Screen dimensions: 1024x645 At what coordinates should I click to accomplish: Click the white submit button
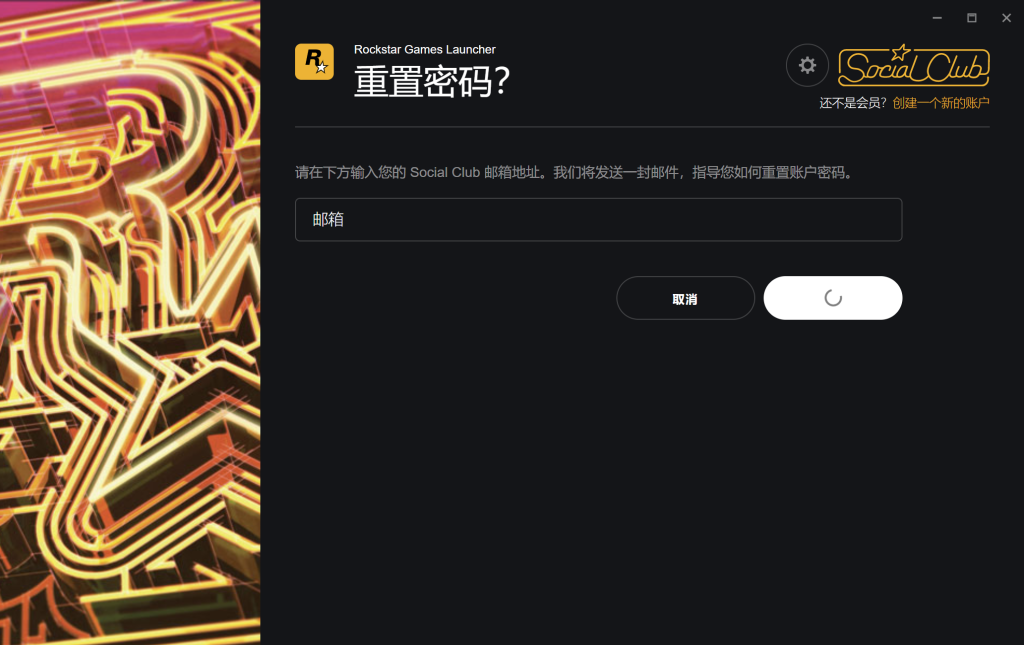(x=833, y=298)
